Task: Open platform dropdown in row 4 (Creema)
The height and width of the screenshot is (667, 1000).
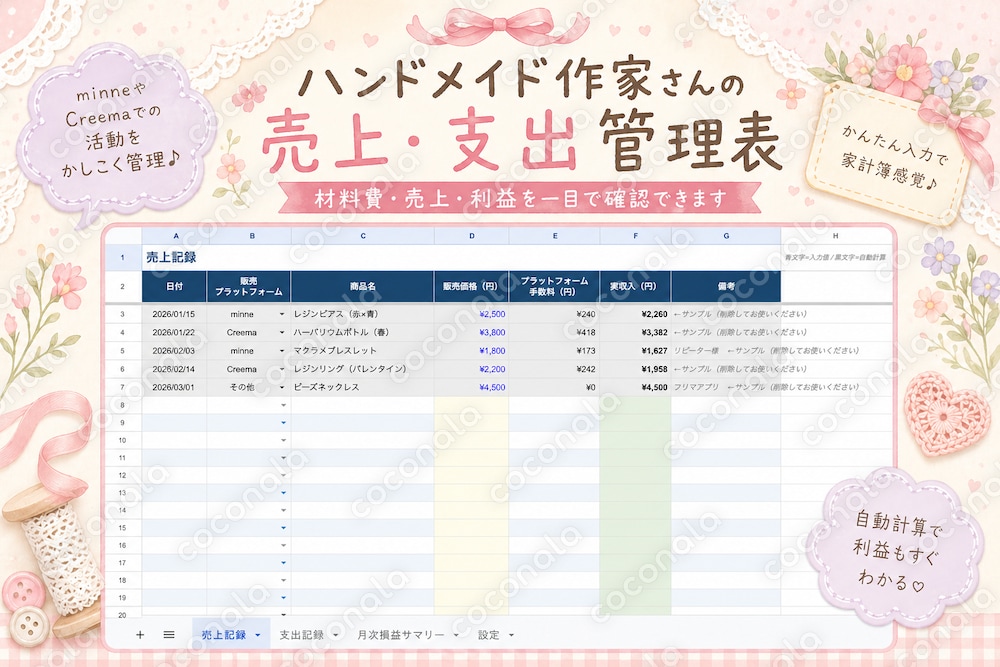Action: coord(283,333)
